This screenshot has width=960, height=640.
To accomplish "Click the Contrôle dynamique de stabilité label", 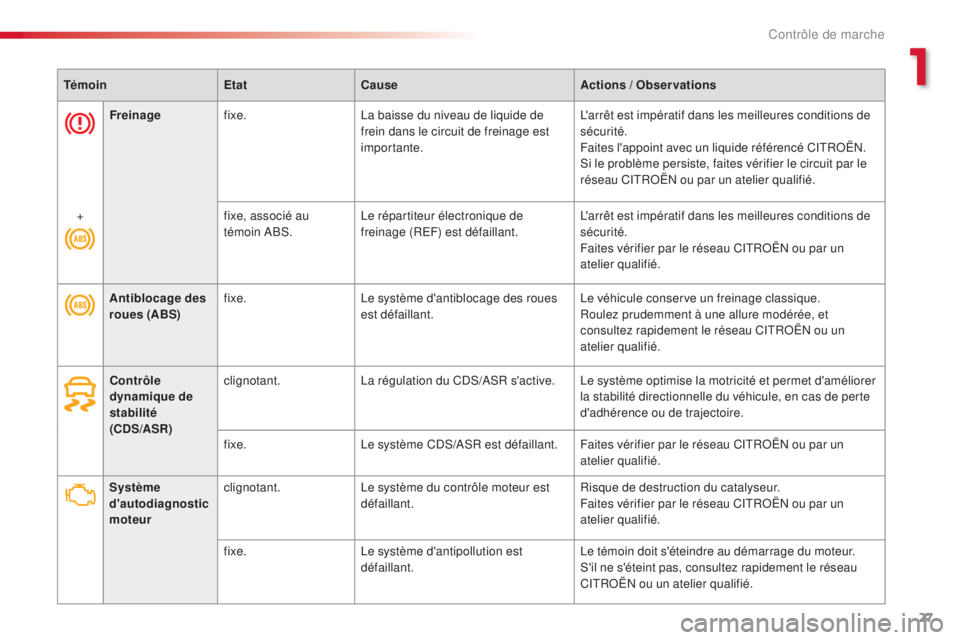I will (x=151, y=404).
